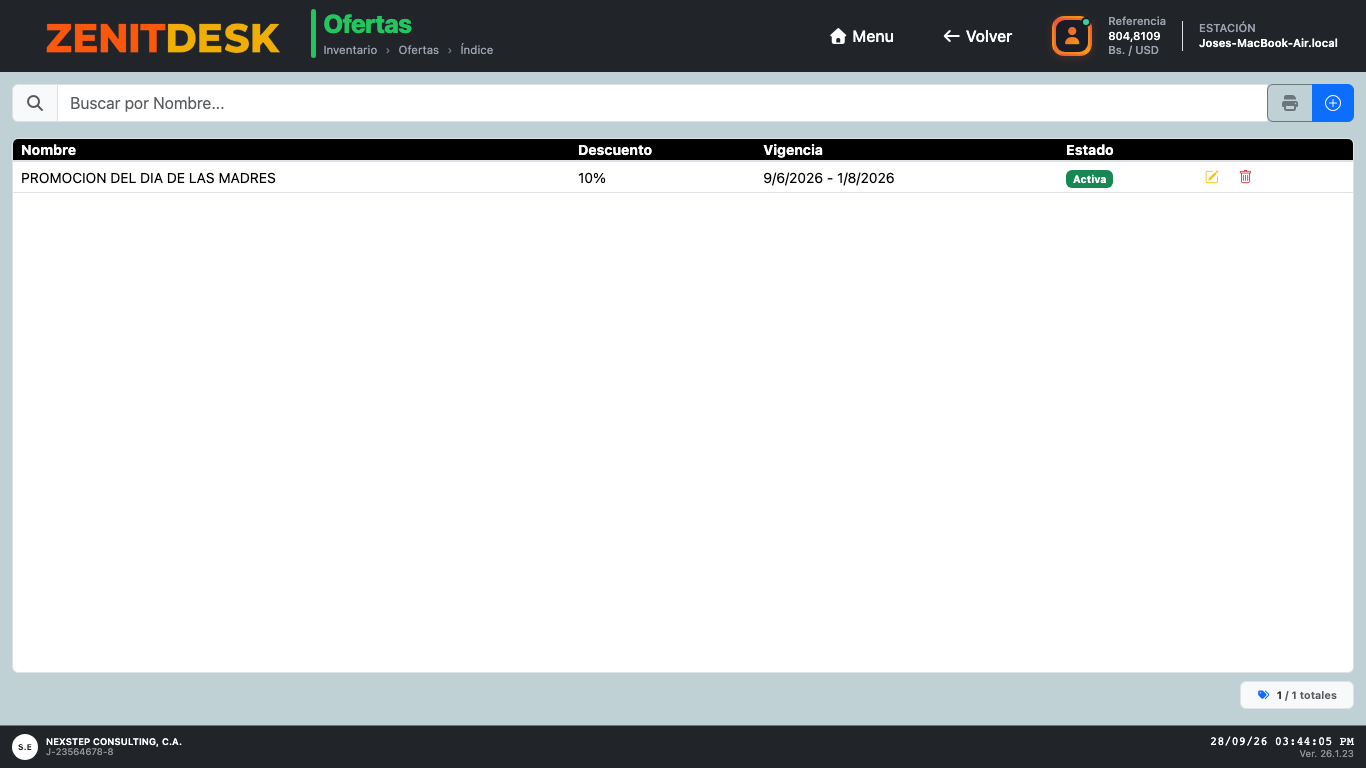Add a new offer with plus icon
Image resolution: width=1366 pixels, height=768 pixels.
coord(1332,103)
